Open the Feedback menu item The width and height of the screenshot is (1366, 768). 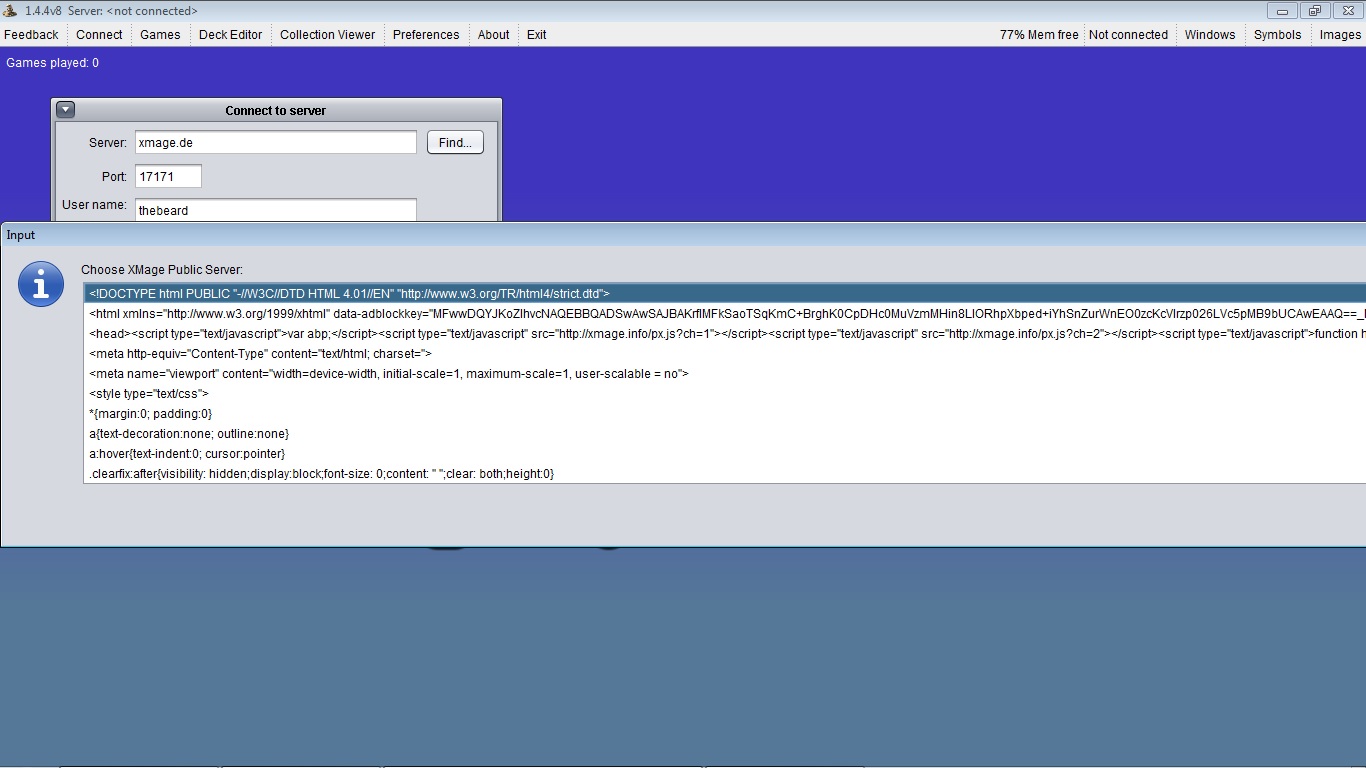pyautogui.click(x=32, y=34)
